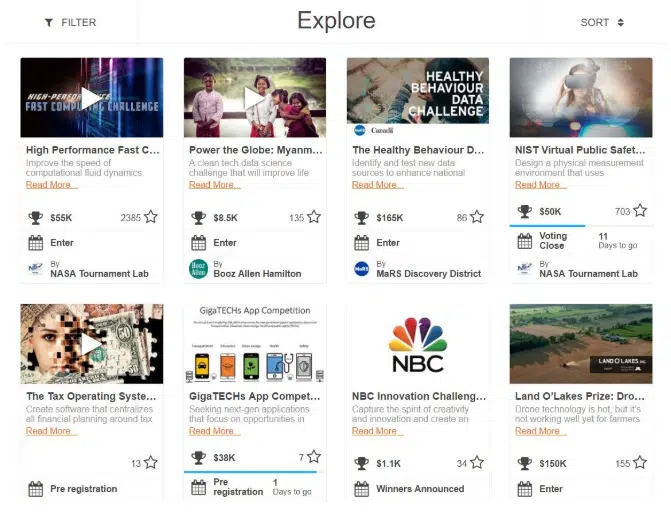Star the Tax Operating System challenge
This screenshot has width=671, height=515.
151,463
